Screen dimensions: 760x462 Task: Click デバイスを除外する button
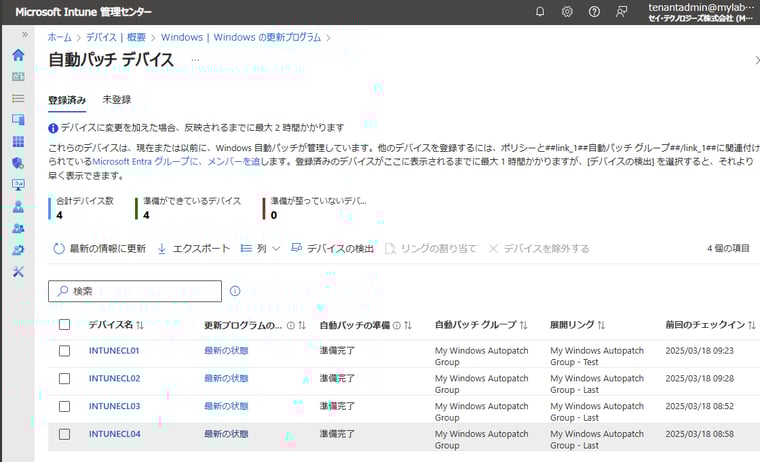[x=539, y=249]
